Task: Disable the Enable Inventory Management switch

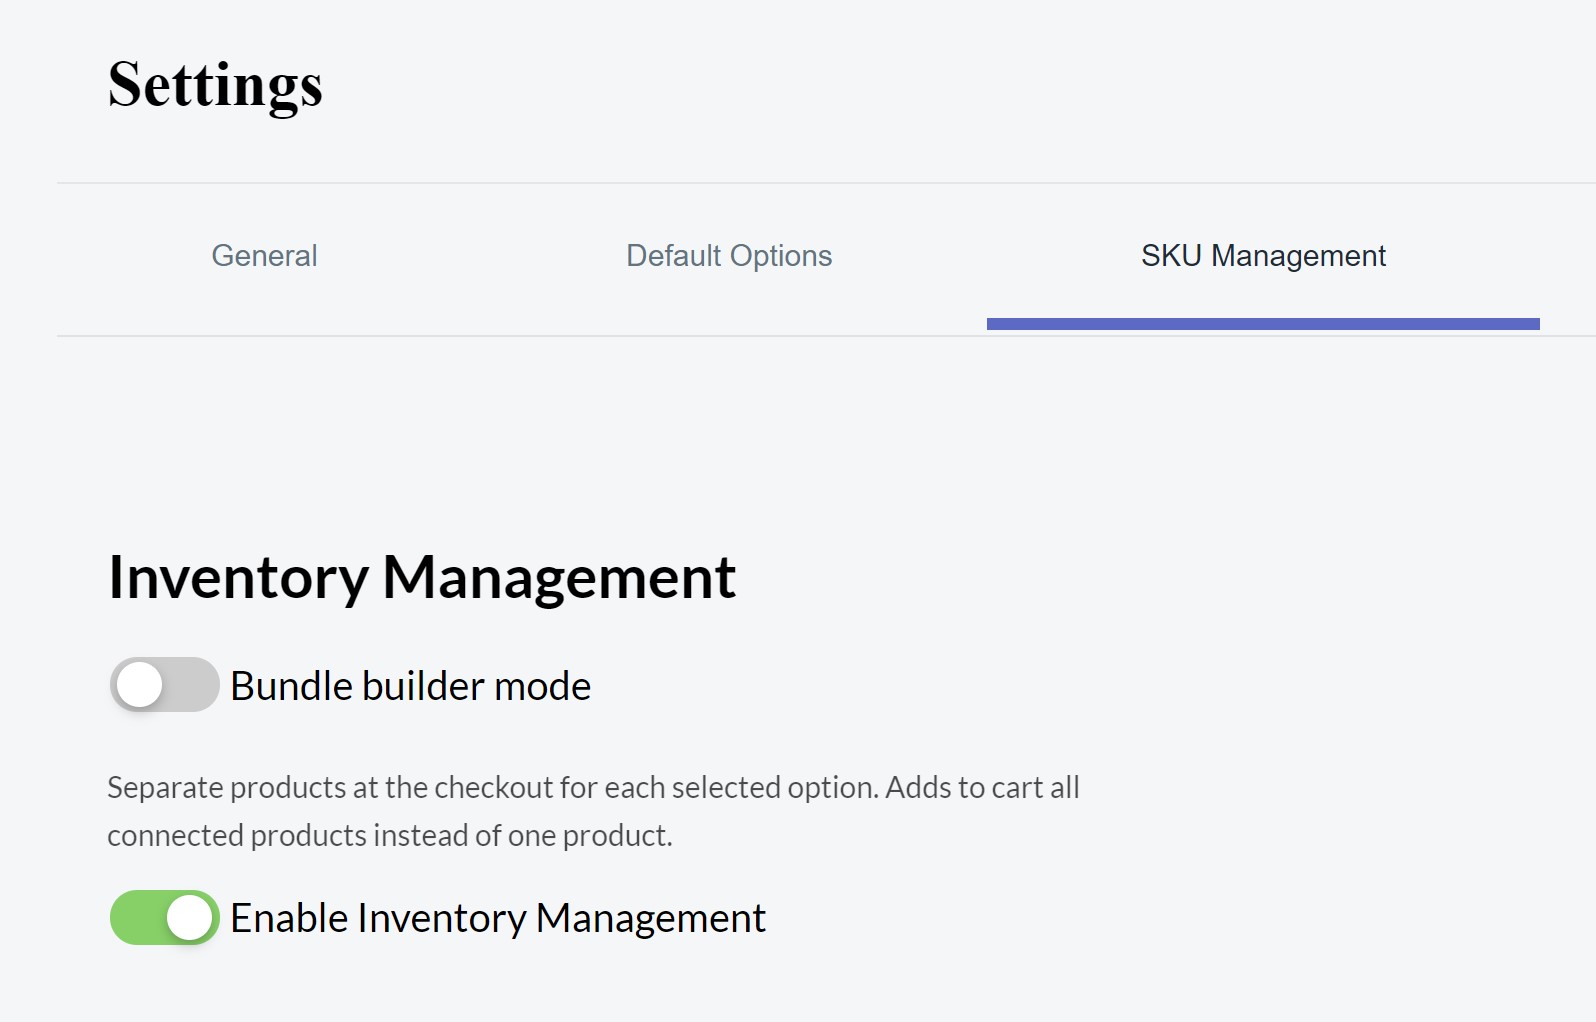Action: (164, 917)
